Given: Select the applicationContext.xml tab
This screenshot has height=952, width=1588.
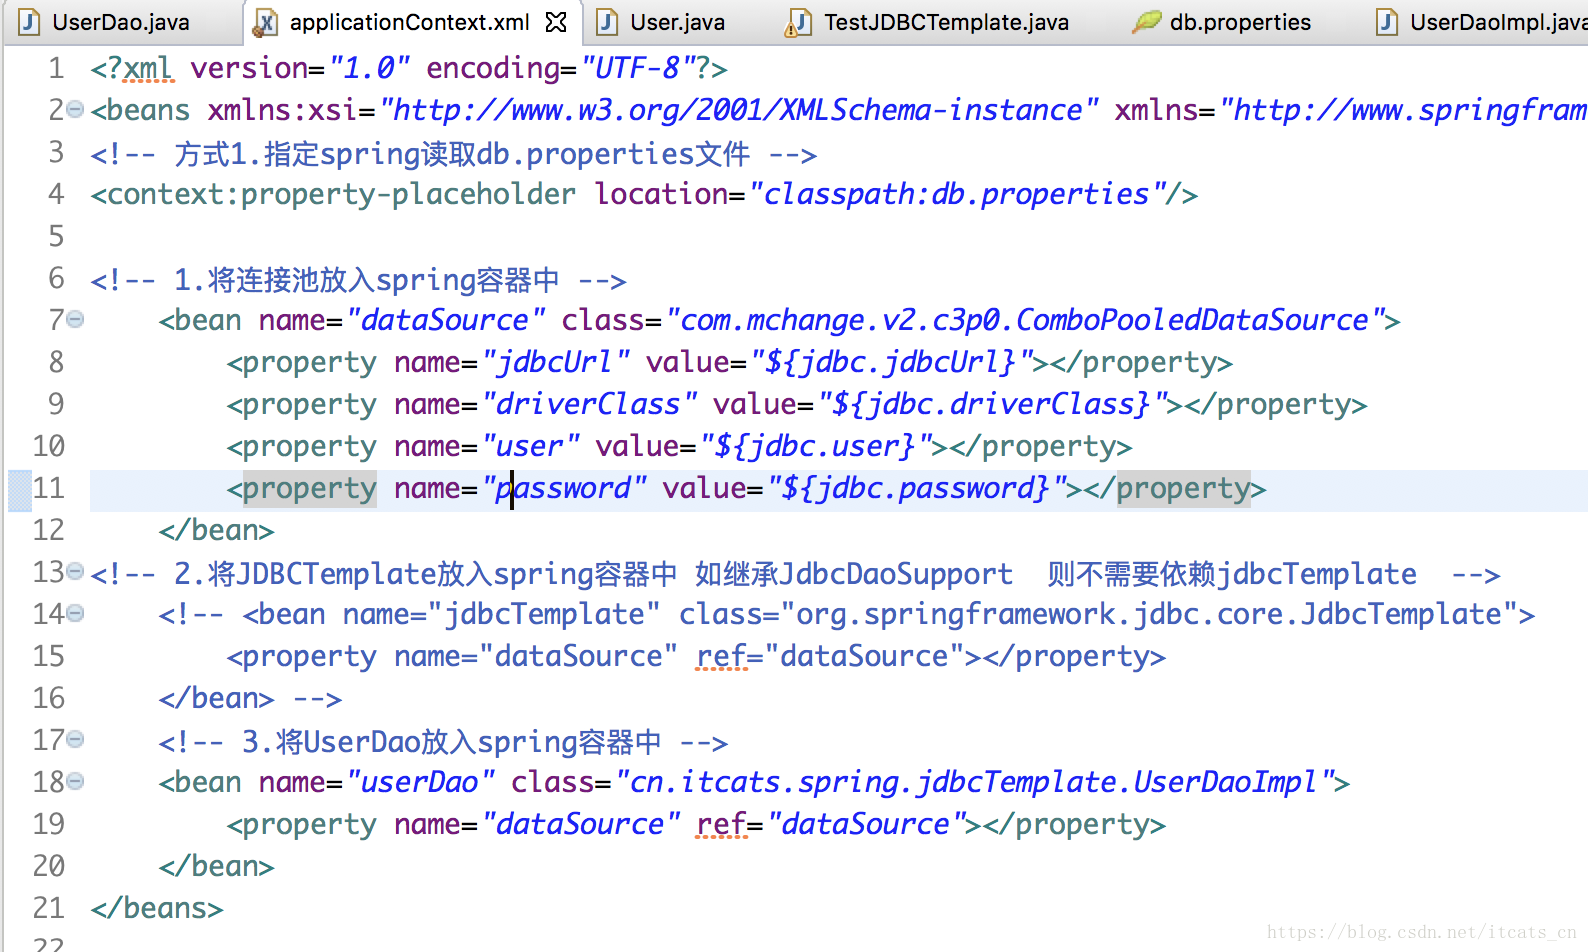Looking at the screenshot, I should click(410, 22).
